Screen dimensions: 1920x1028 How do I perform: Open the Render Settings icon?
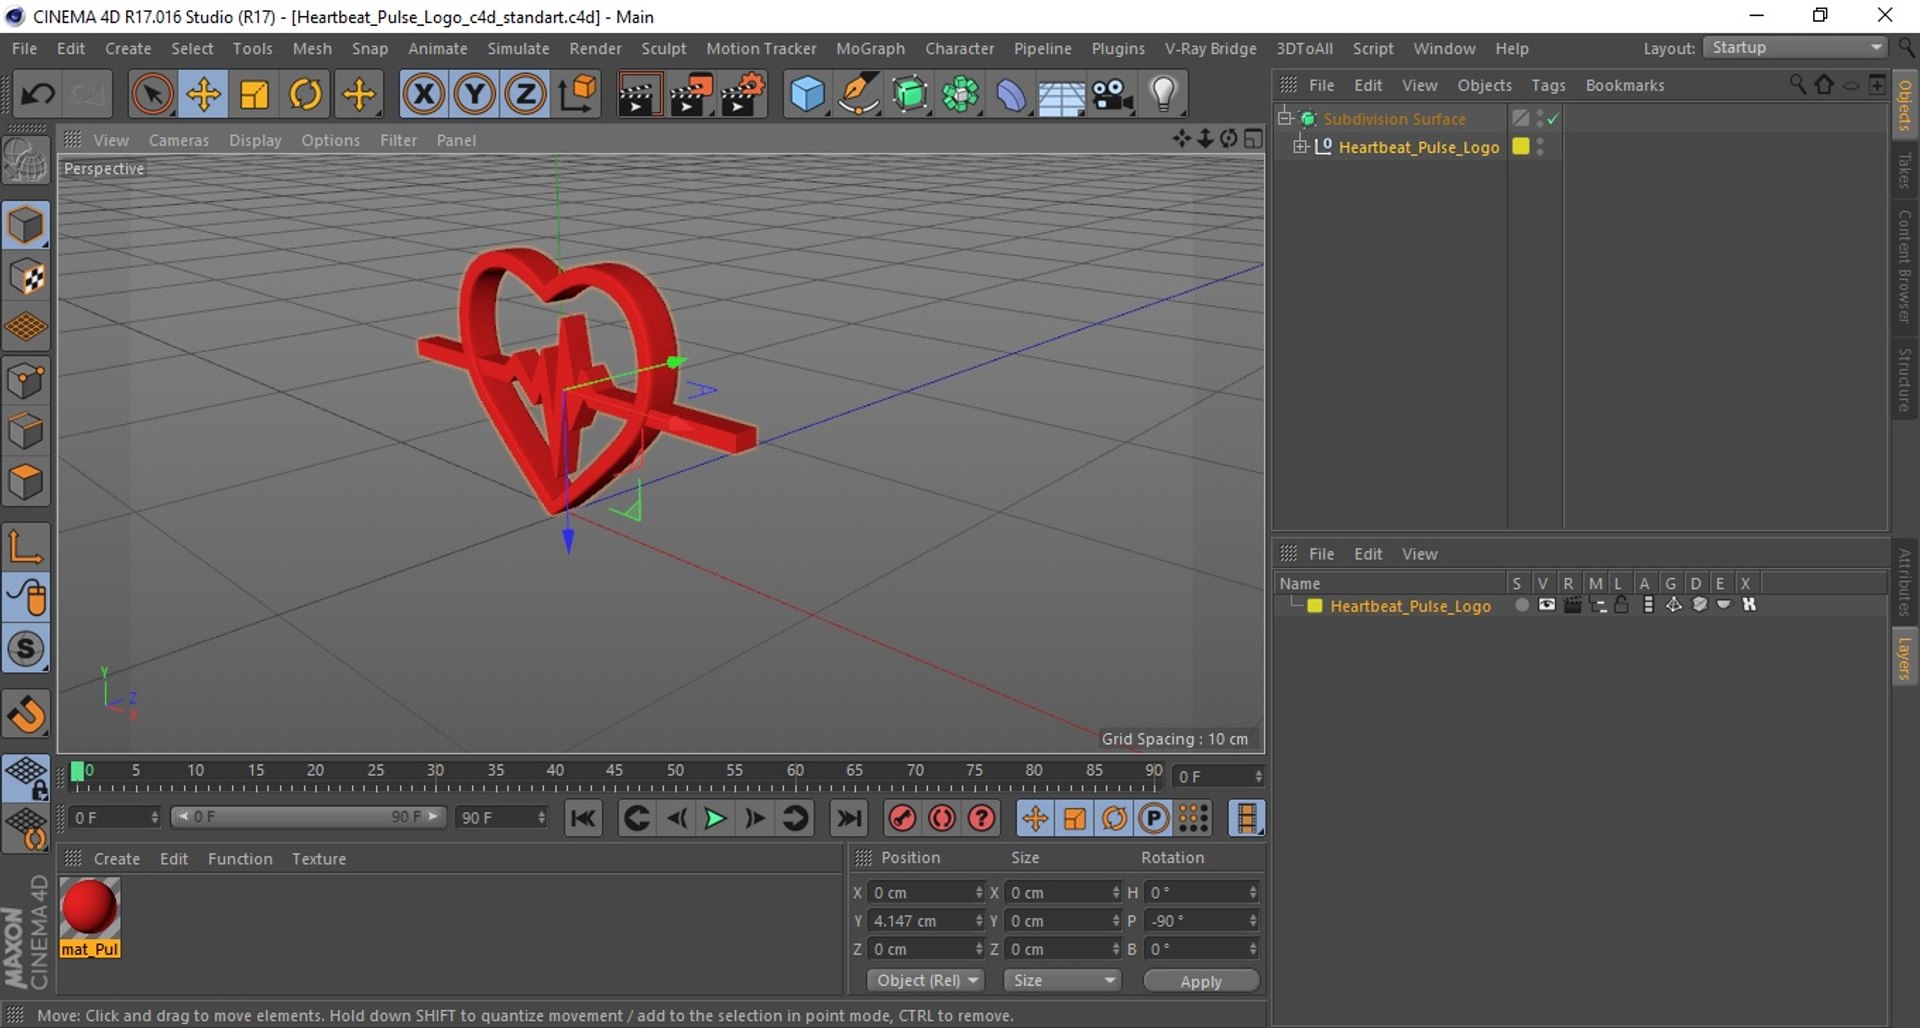[741, 95]
